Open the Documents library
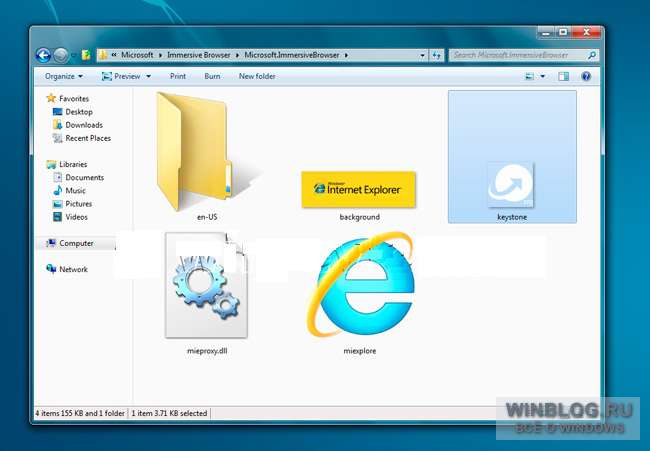 [85, 177]
